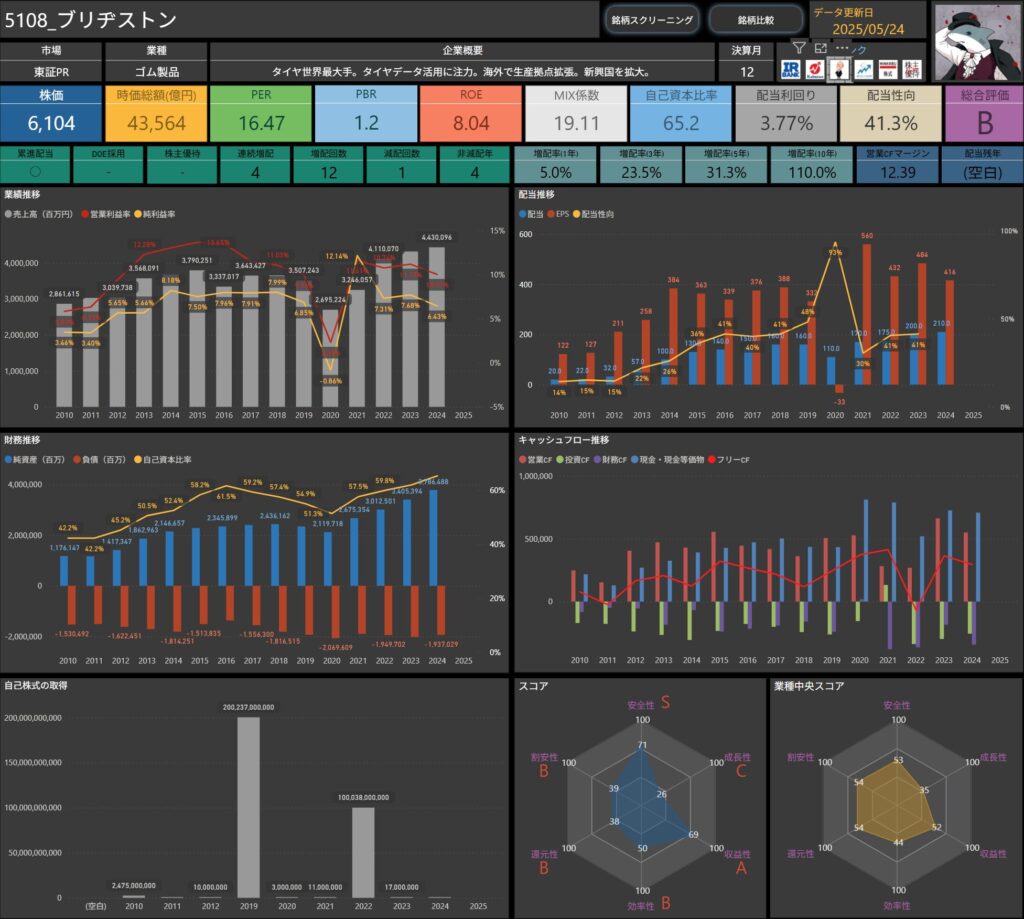Viewport: 1024px width, 919px height.
Task: Click the 配当利回り 3.77% card
Action: point(786,114)
